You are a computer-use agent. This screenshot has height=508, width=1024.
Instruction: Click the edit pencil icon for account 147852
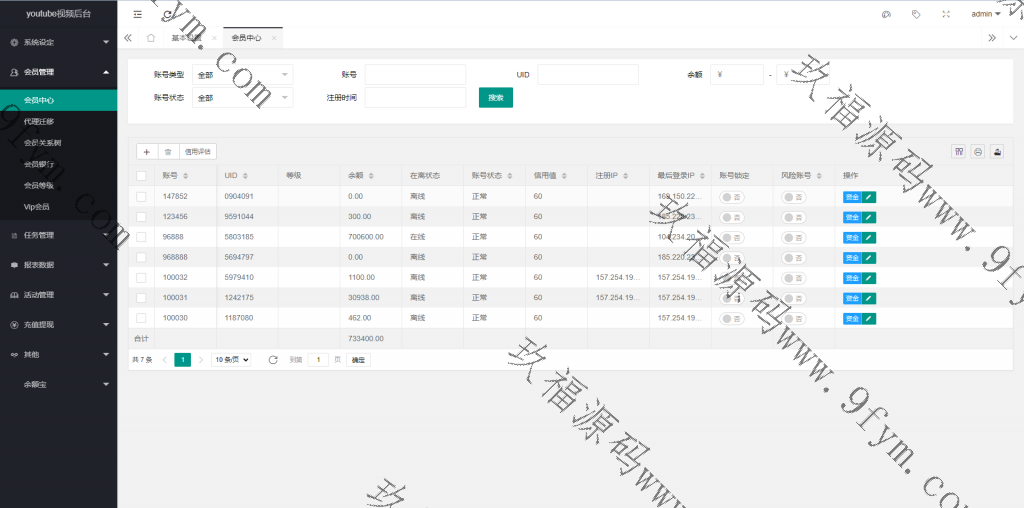coord(869,197)
